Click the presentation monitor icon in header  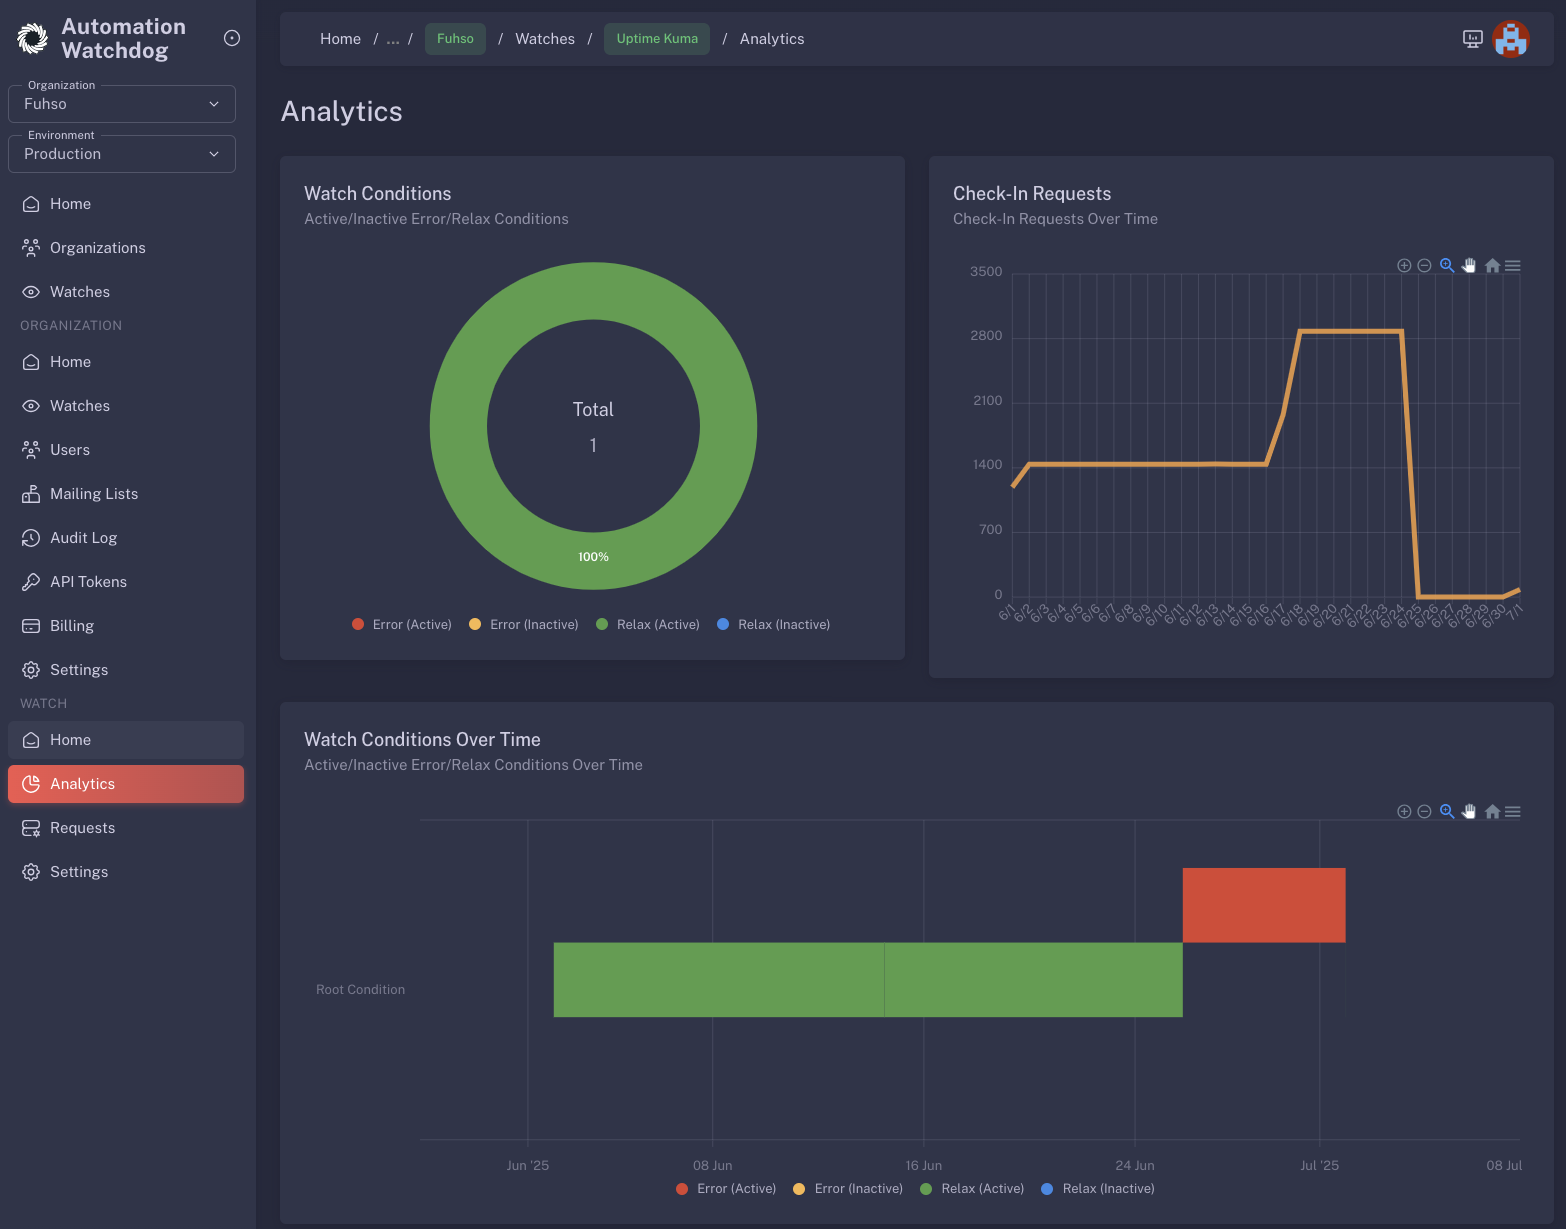[1472, 39]
